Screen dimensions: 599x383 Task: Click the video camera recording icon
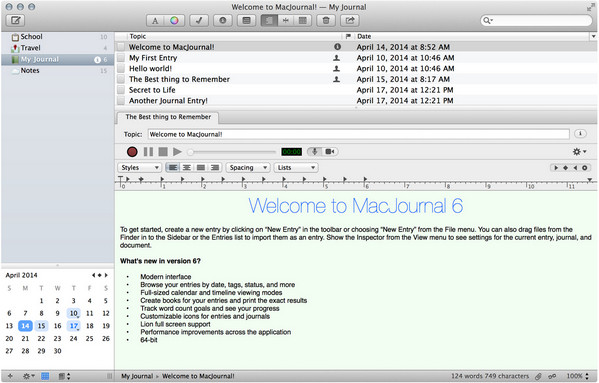point(330,152)
